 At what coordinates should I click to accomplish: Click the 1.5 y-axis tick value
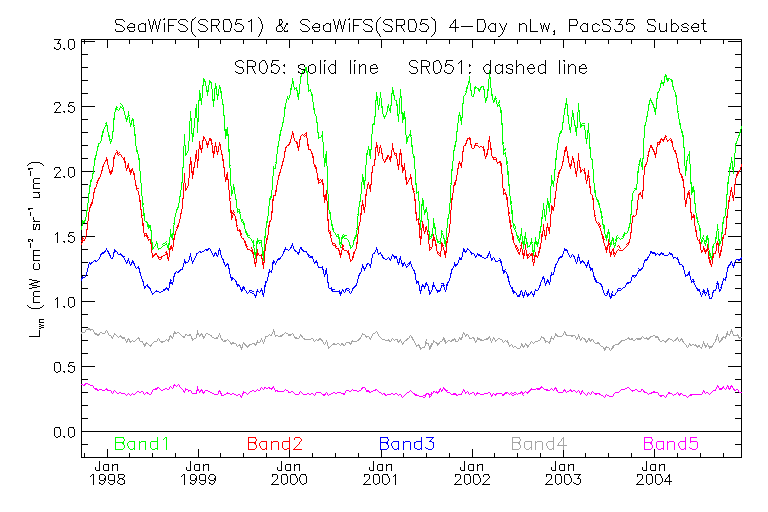pos(64,238)
